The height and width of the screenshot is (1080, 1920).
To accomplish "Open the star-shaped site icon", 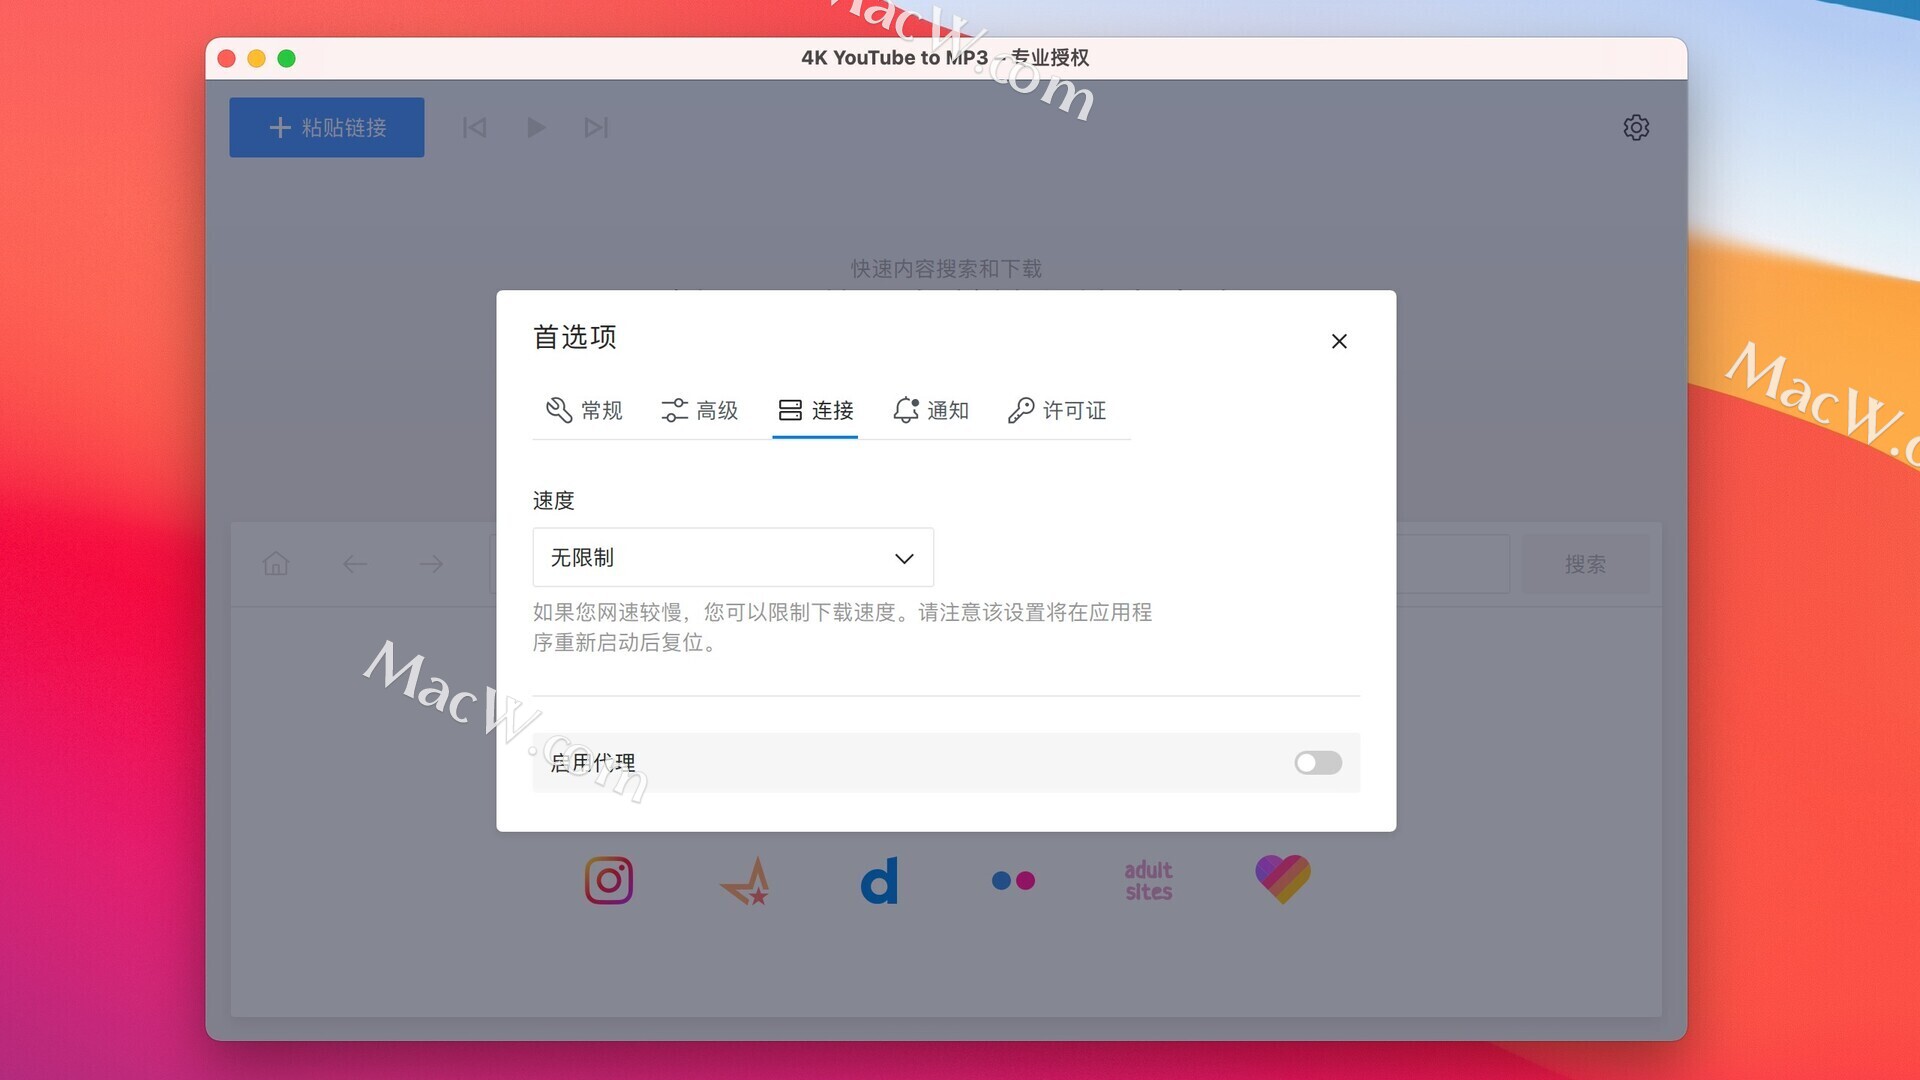I will coord(745,881).
